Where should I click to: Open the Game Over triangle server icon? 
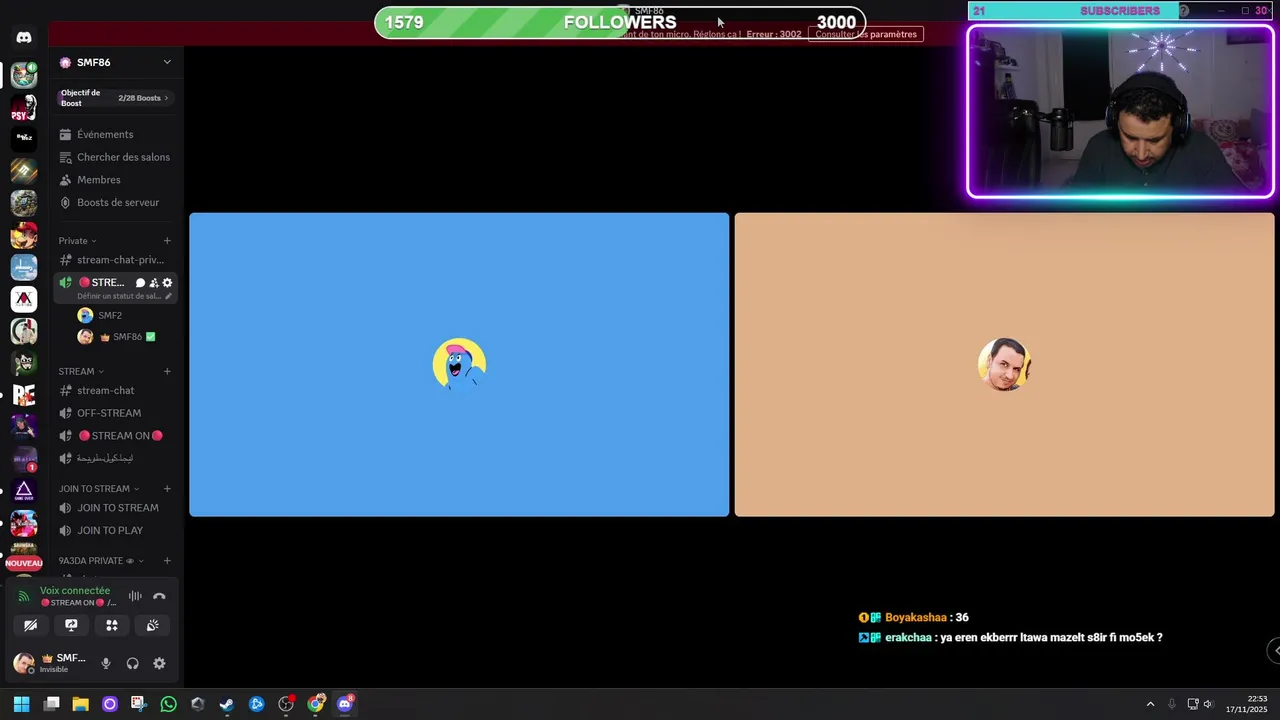tap(24, 491)
